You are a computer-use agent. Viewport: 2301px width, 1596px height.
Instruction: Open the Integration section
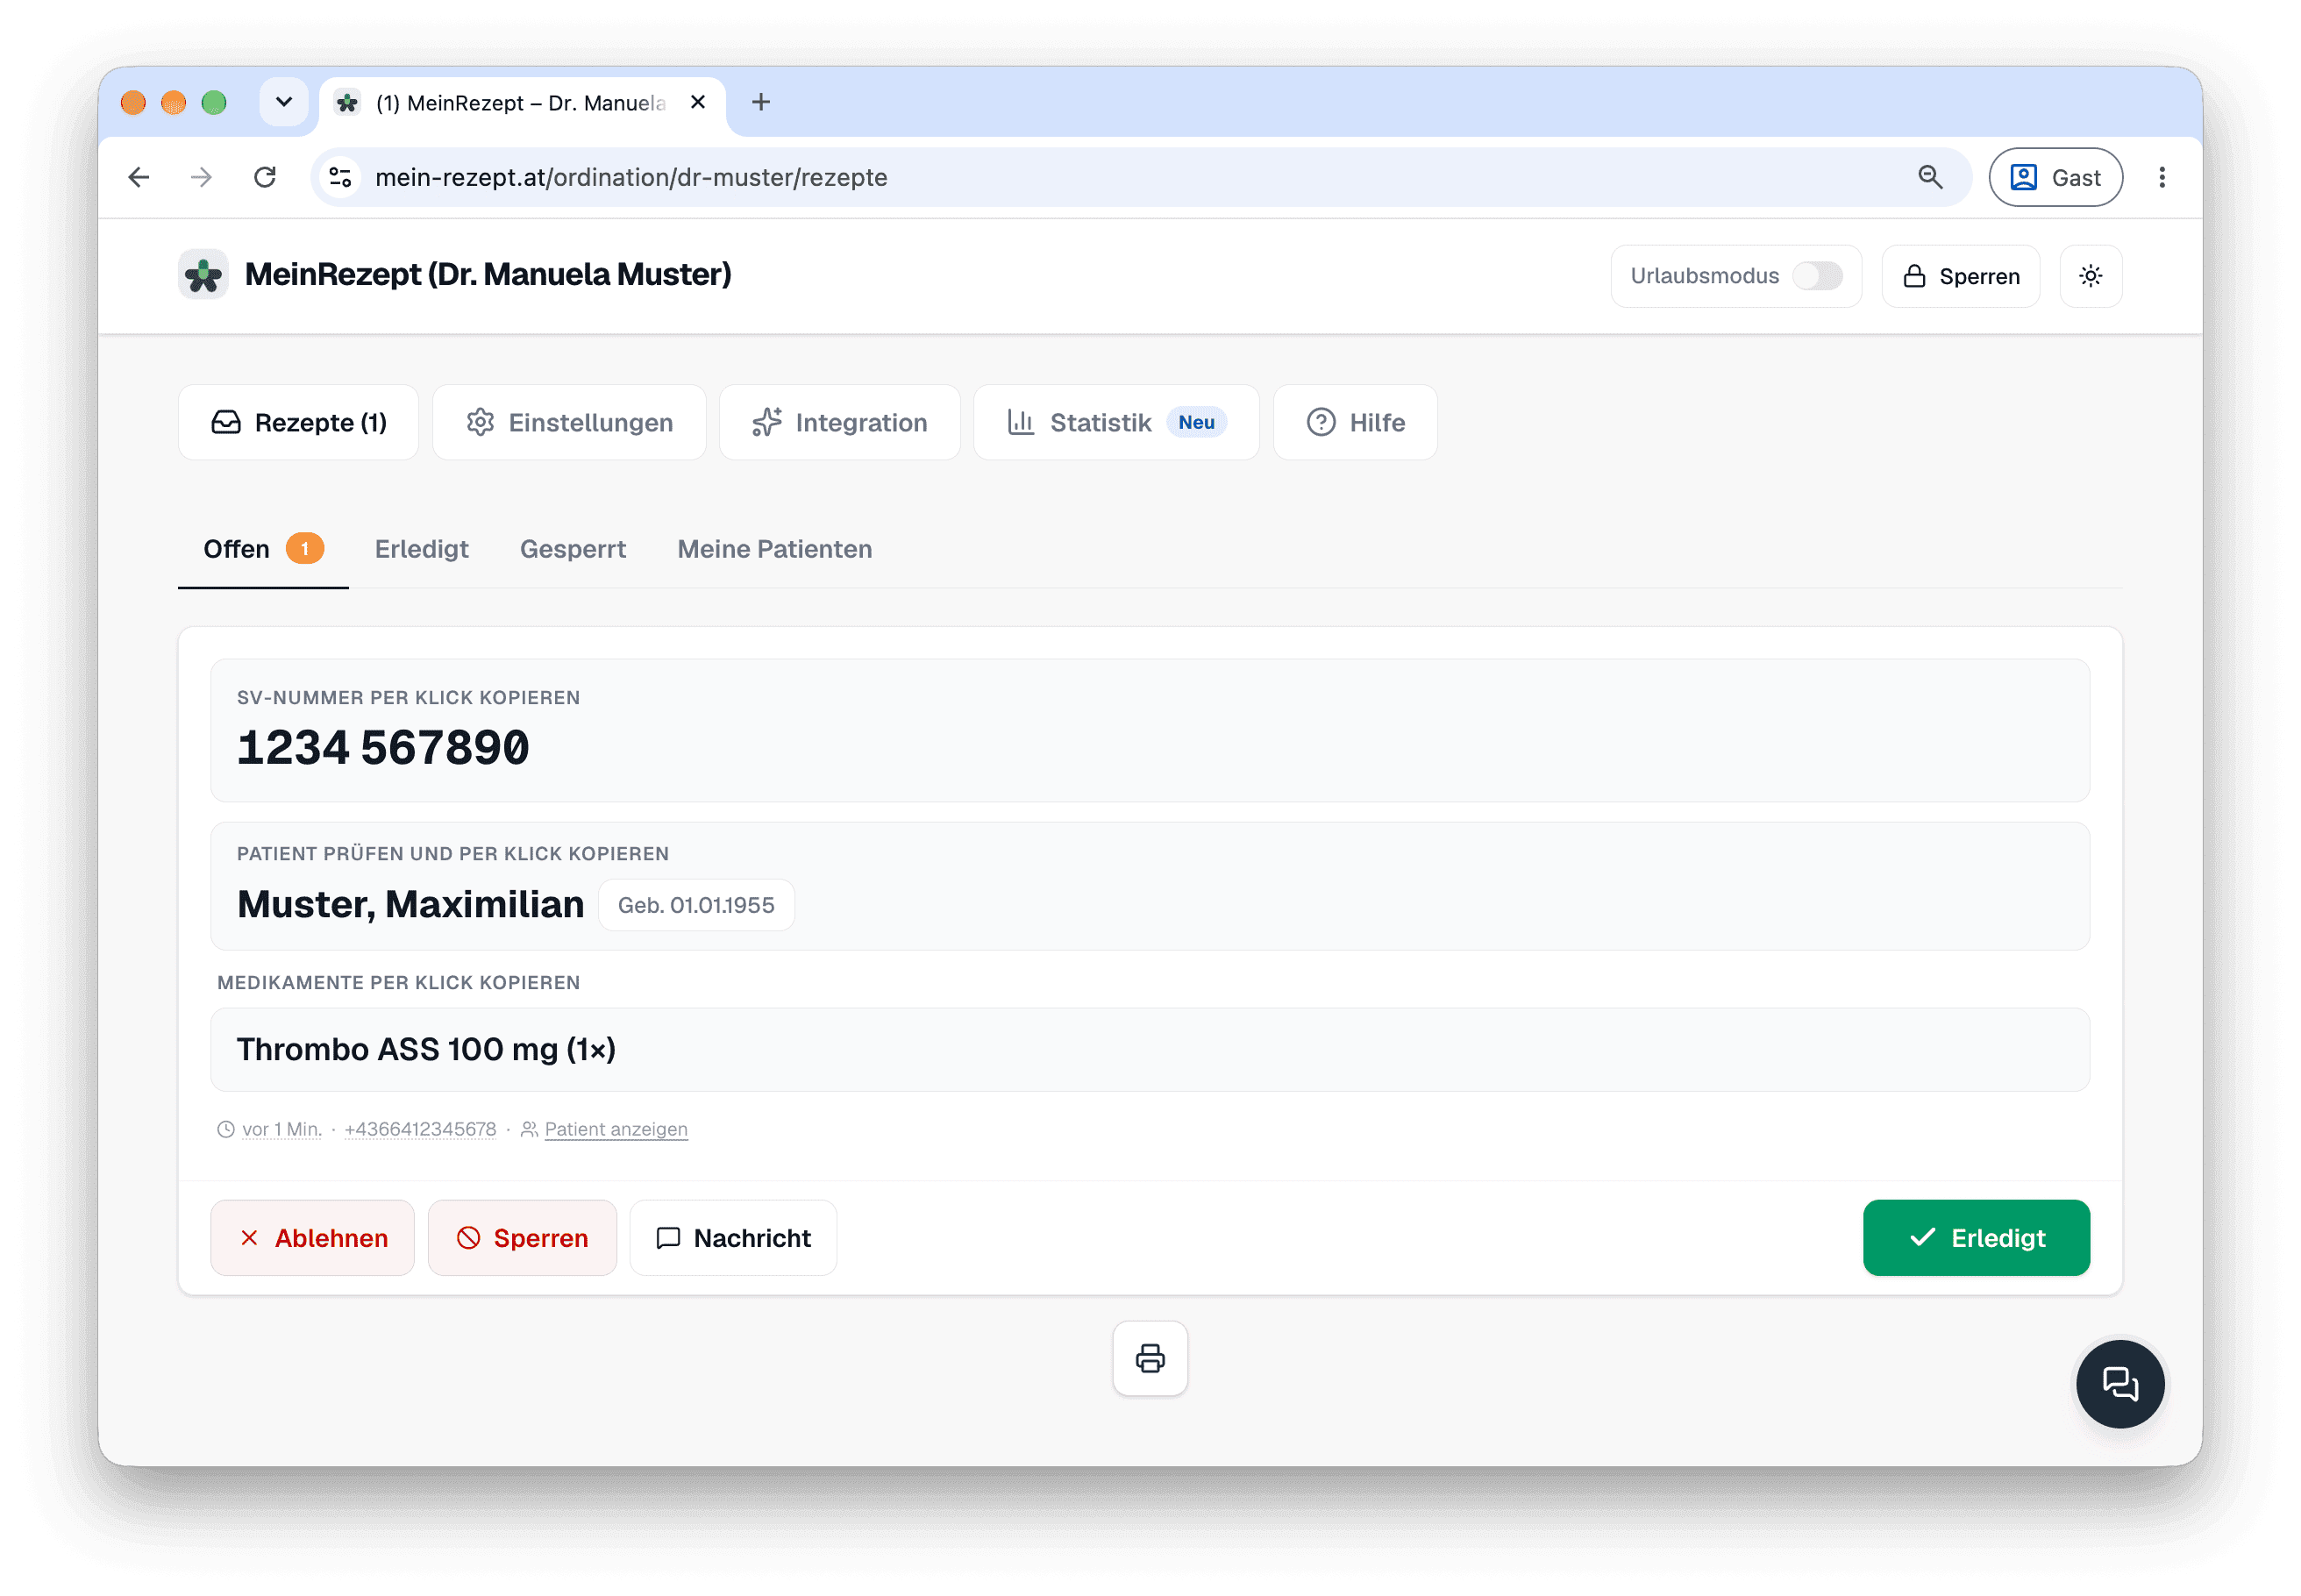(x=839, y=422)
